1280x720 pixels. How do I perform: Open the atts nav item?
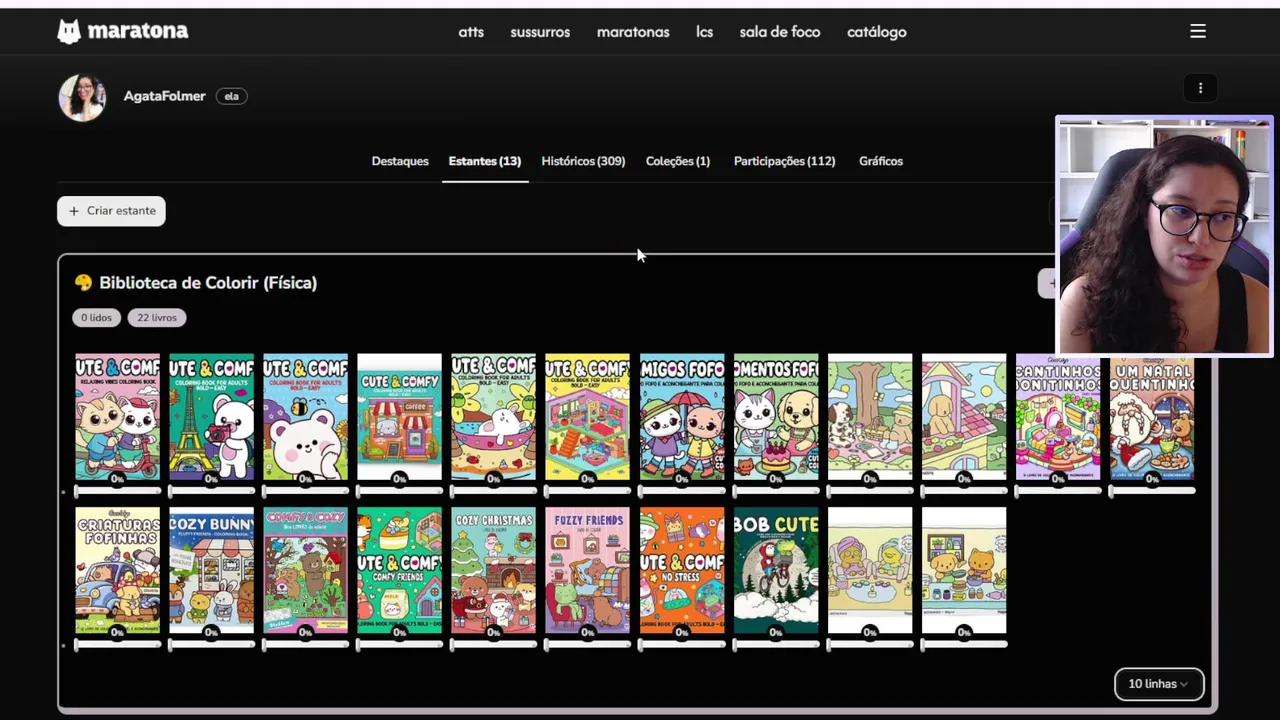point(471,32)
